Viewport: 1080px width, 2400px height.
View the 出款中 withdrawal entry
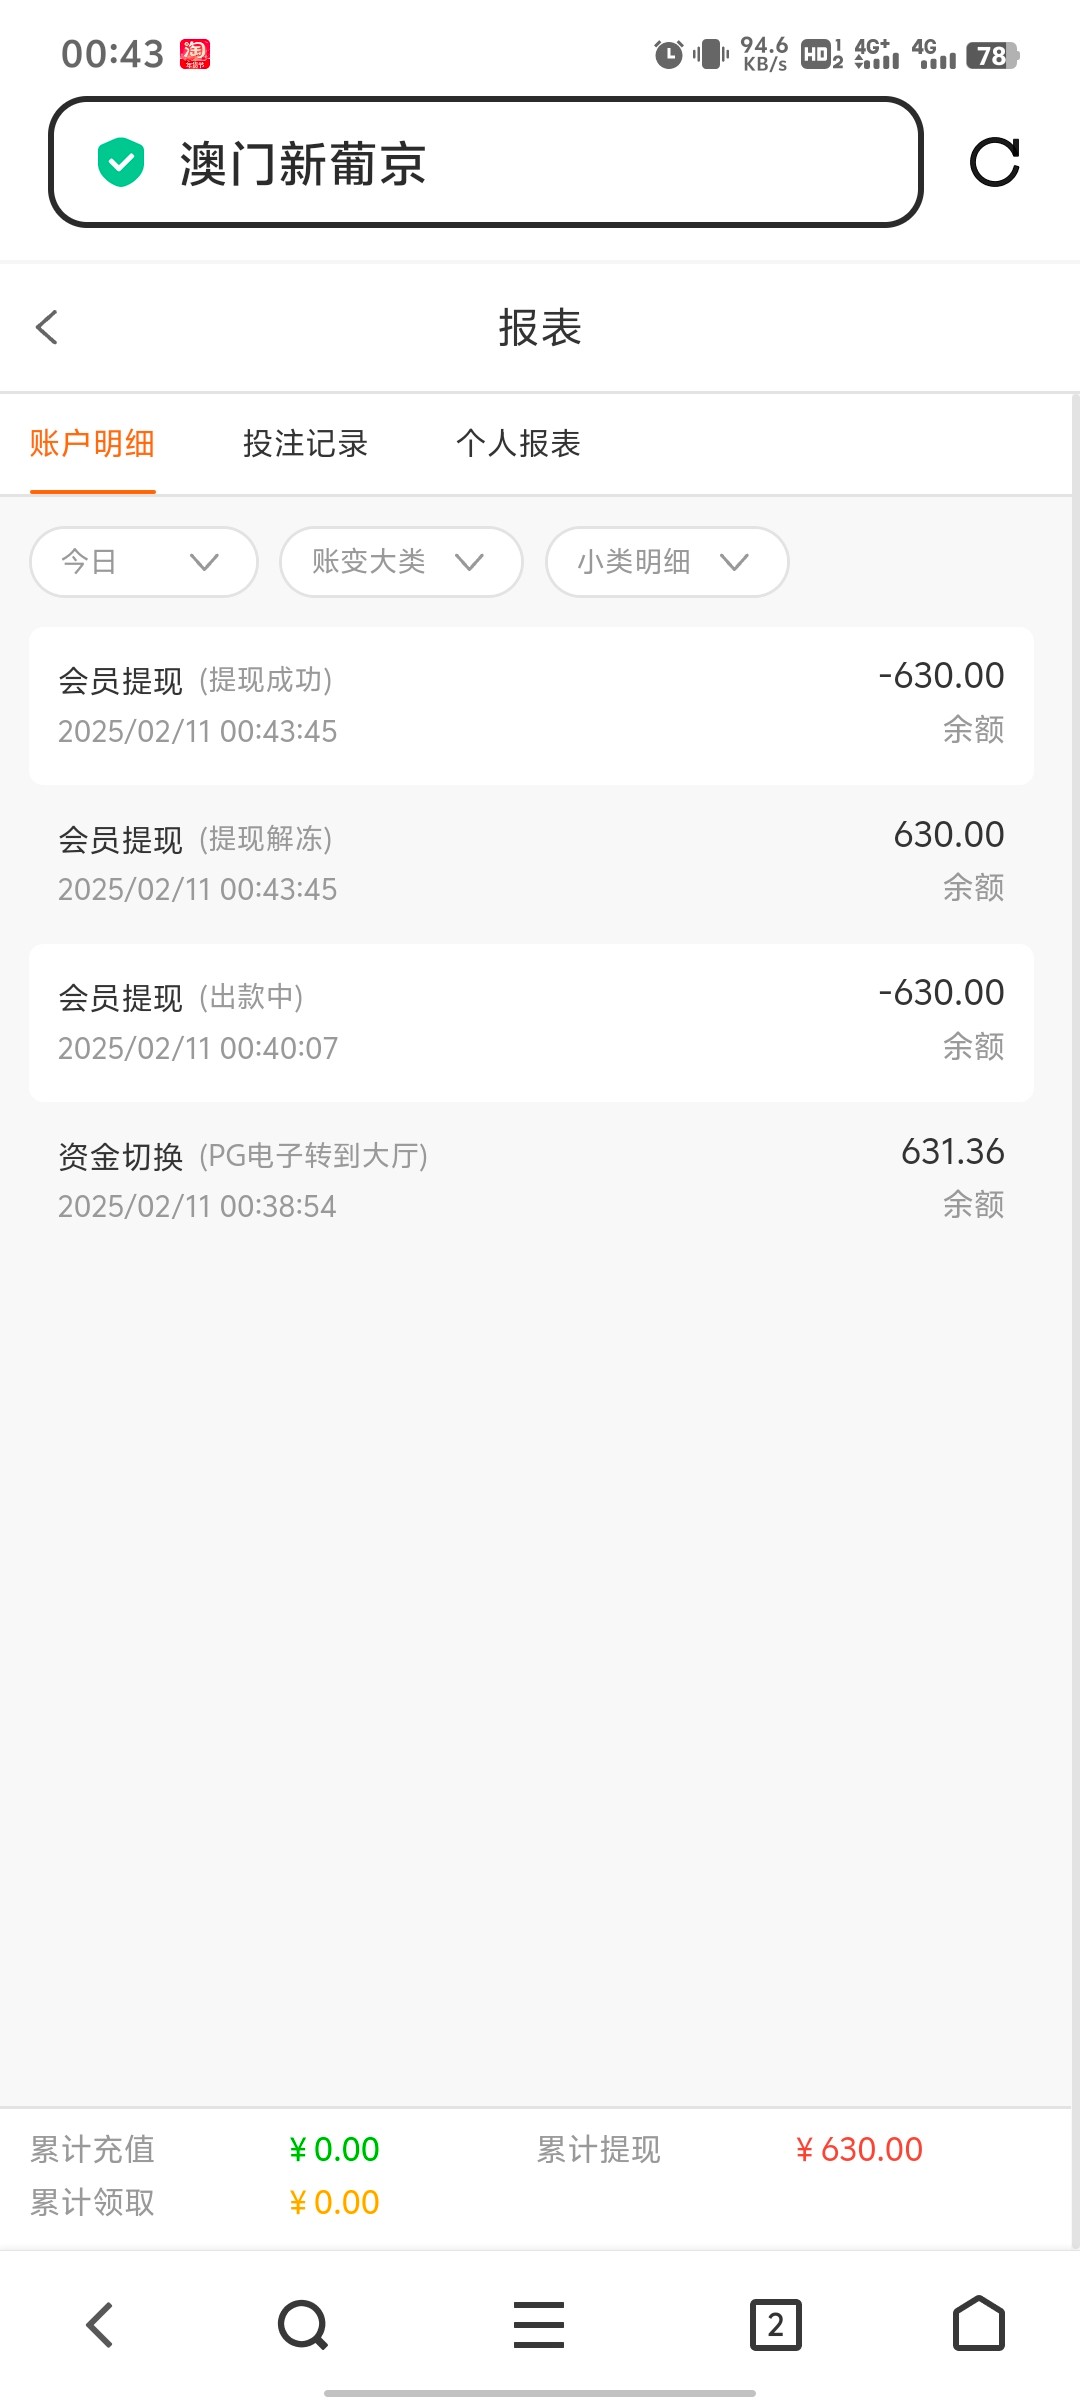coord(531,1022)
